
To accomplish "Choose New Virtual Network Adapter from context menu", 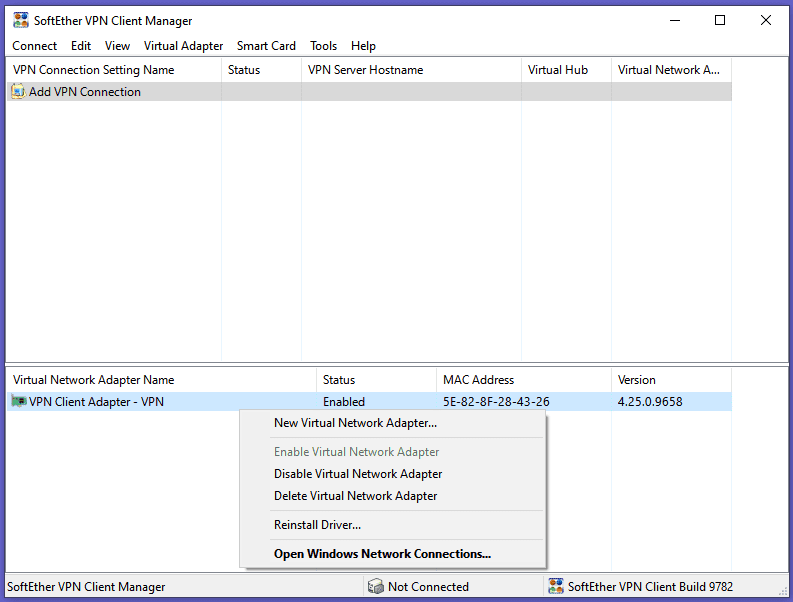I will click(x=393, y=423).
